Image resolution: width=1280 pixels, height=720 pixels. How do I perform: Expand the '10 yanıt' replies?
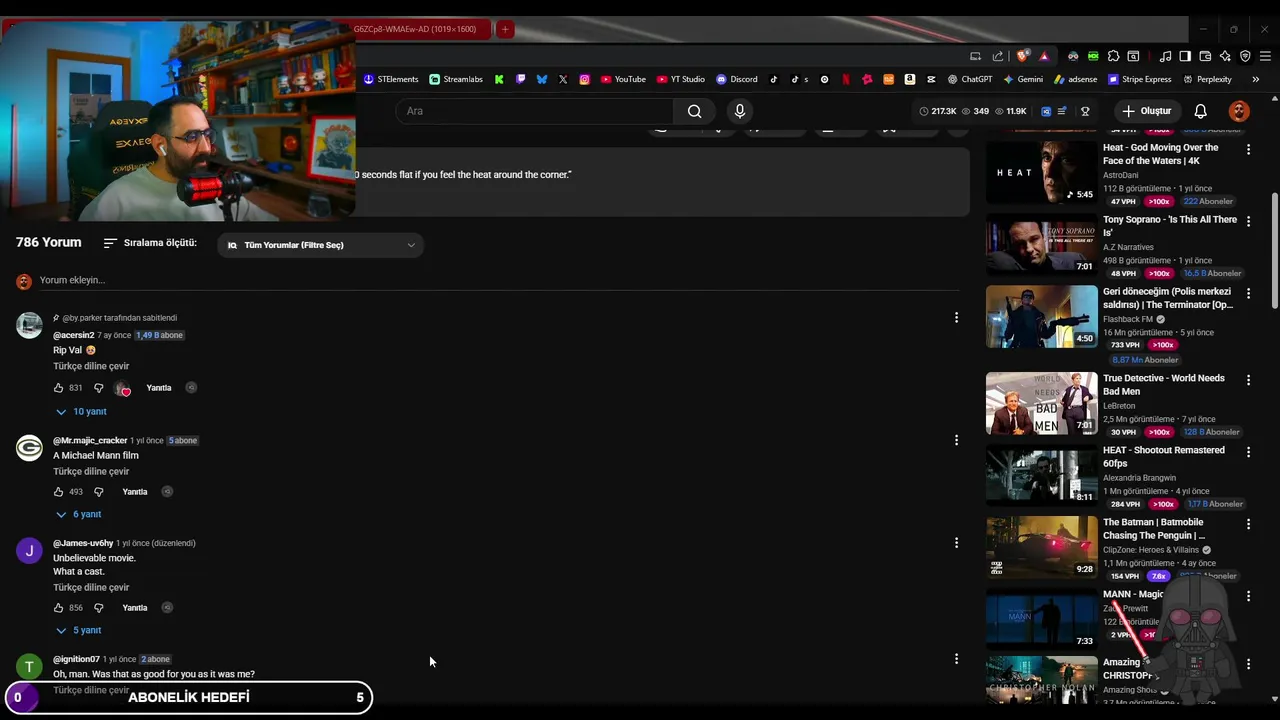click(81, 412)
